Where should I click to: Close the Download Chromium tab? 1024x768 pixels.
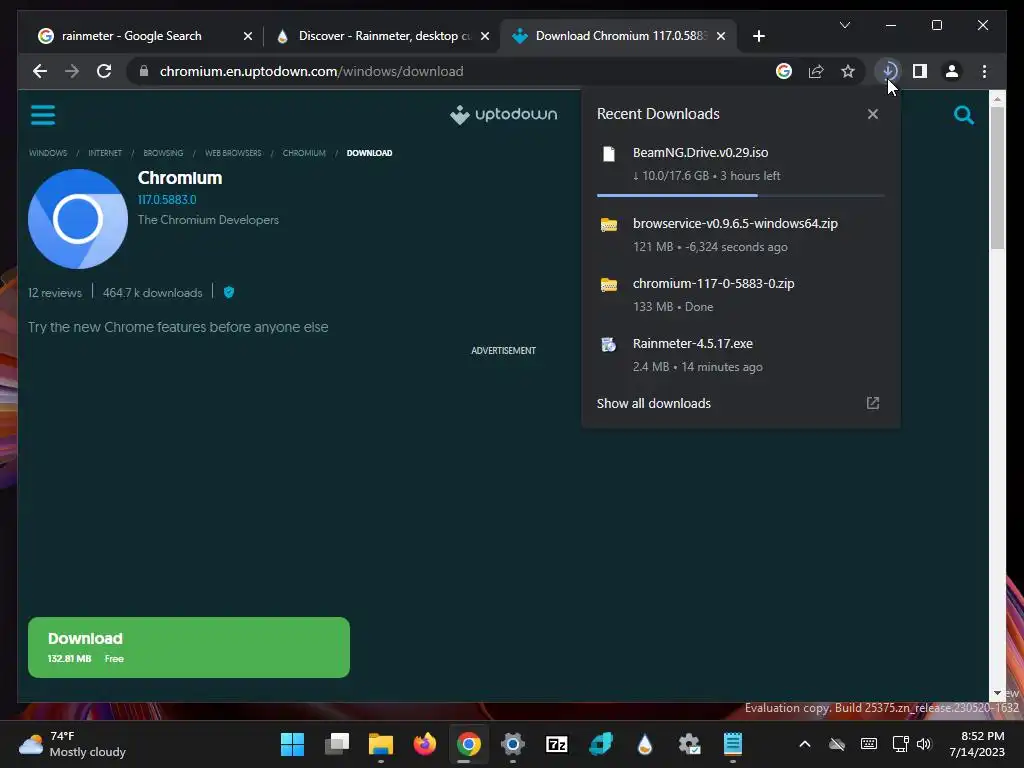click(720, 37)
